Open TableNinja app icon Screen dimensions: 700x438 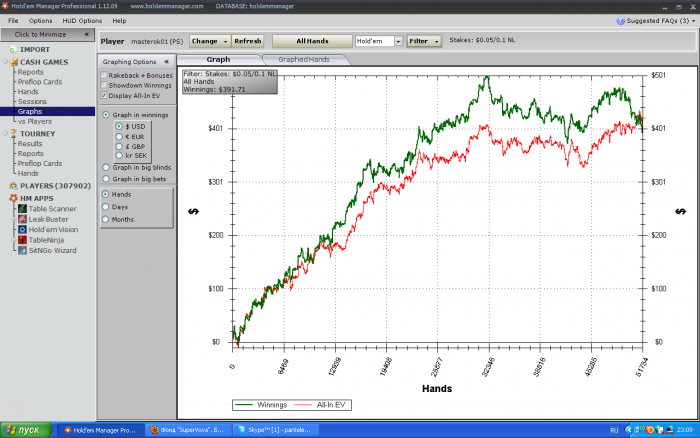(x=22, y=240)
